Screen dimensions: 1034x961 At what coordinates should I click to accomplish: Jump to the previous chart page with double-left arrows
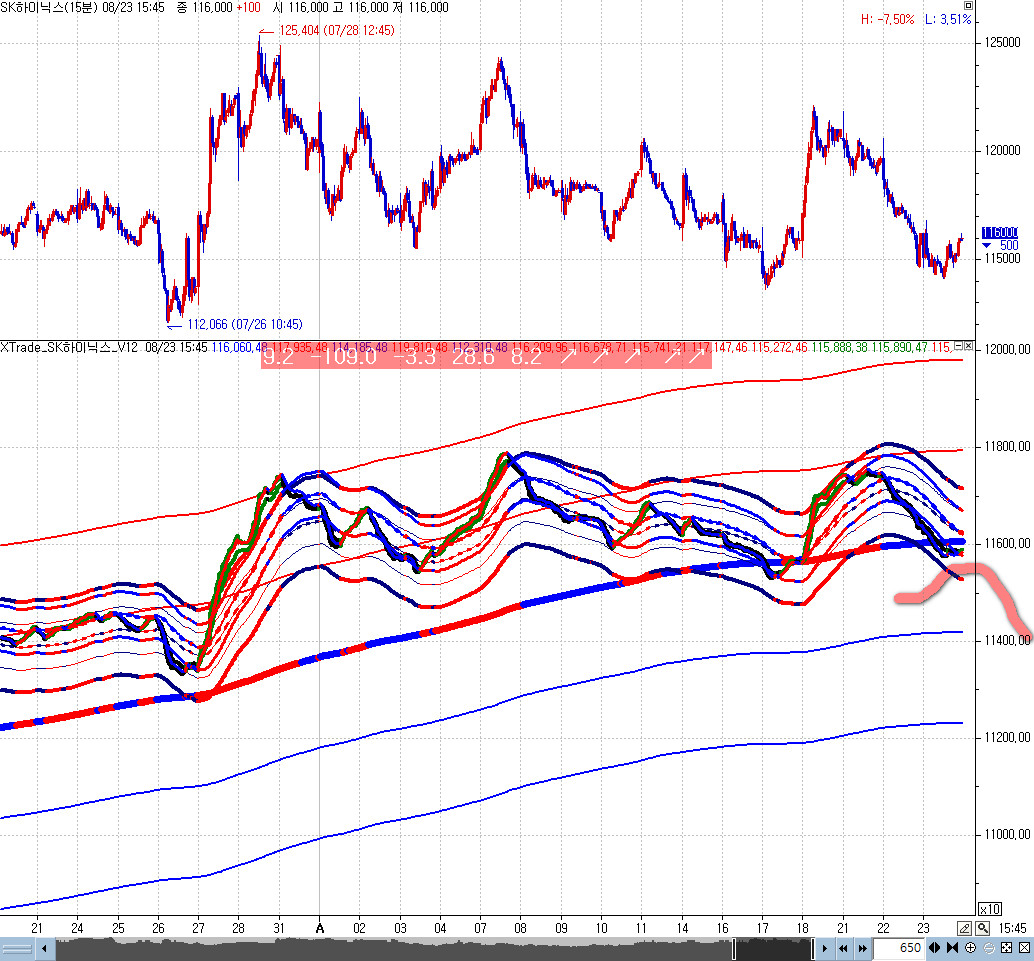[845, 948]
